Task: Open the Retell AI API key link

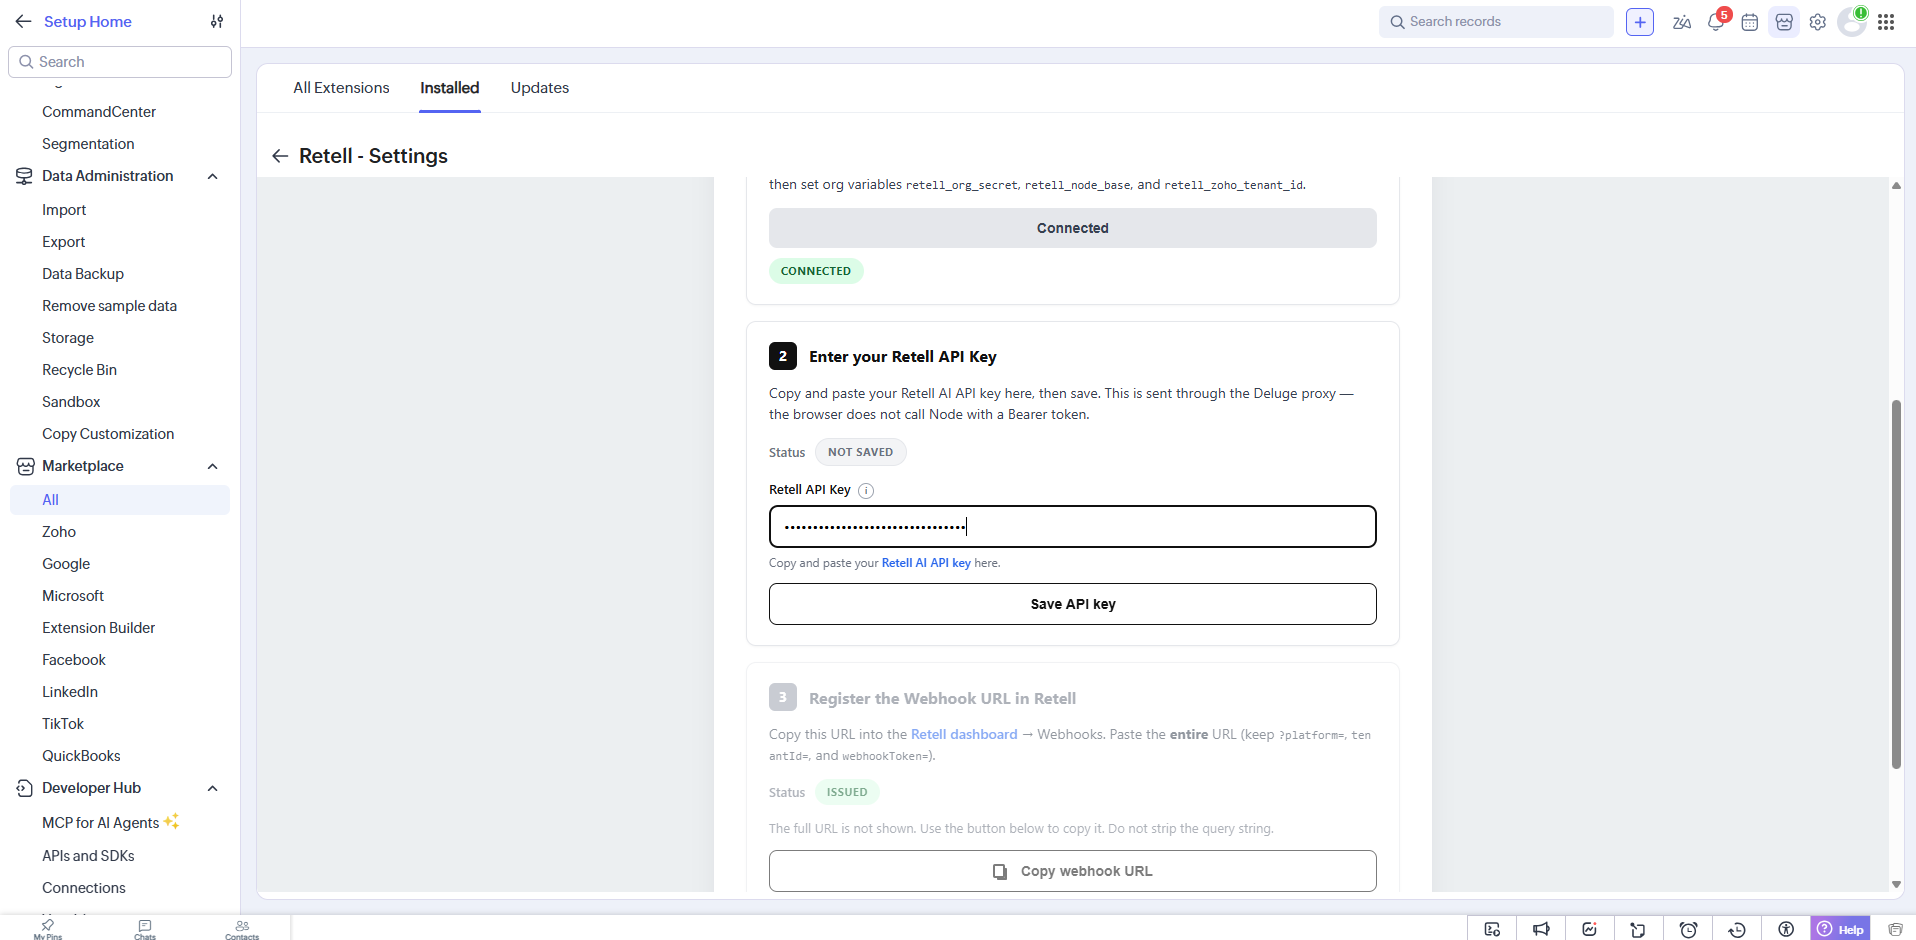Action: point(926,563)
